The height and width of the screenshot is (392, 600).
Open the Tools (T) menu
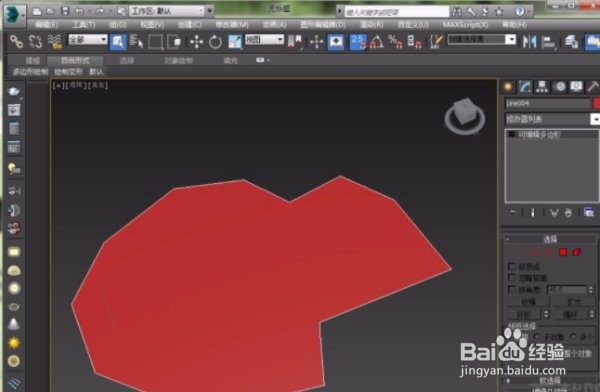tap(84, 25)
